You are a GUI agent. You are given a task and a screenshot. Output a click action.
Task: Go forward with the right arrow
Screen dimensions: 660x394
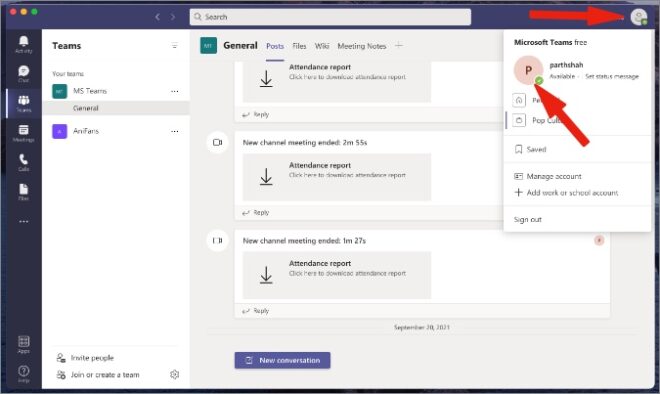tap(173, 17)
